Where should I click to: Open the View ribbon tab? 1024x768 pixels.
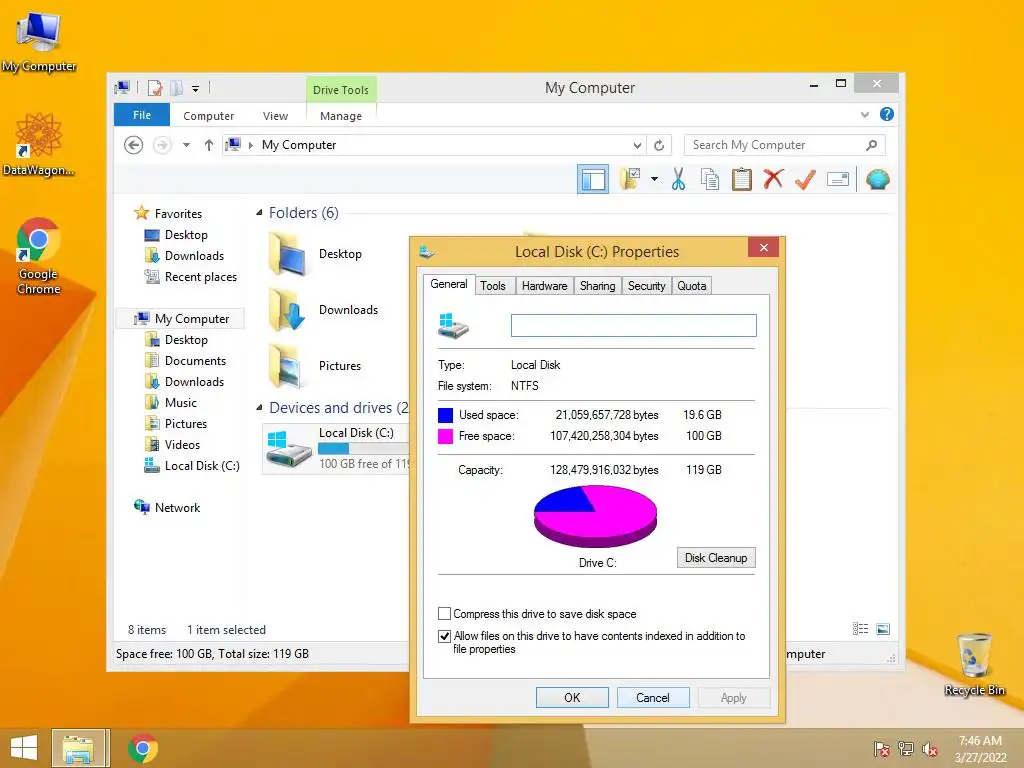click(x=275, y=116)
